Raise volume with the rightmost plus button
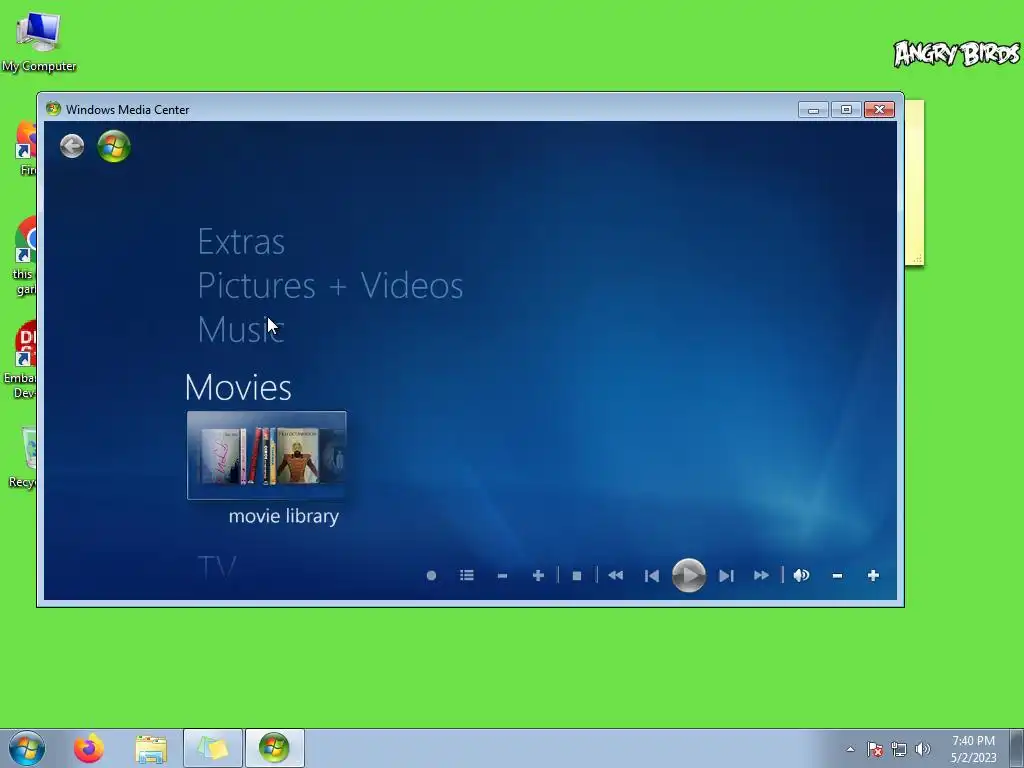This screenshot has height=768, width=1024. 873,575
